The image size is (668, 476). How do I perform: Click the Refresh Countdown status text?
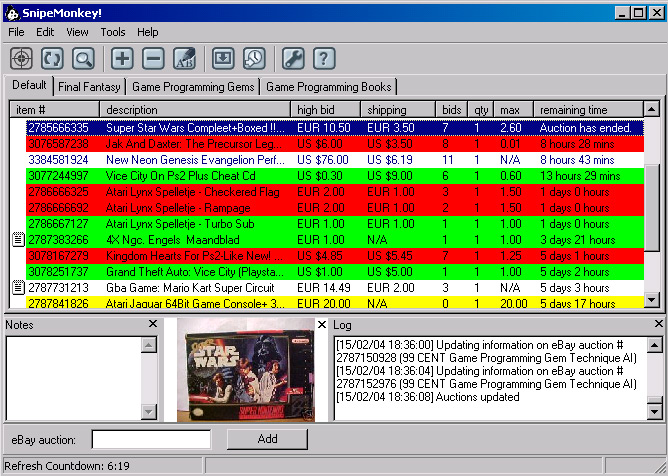point(67,466)
